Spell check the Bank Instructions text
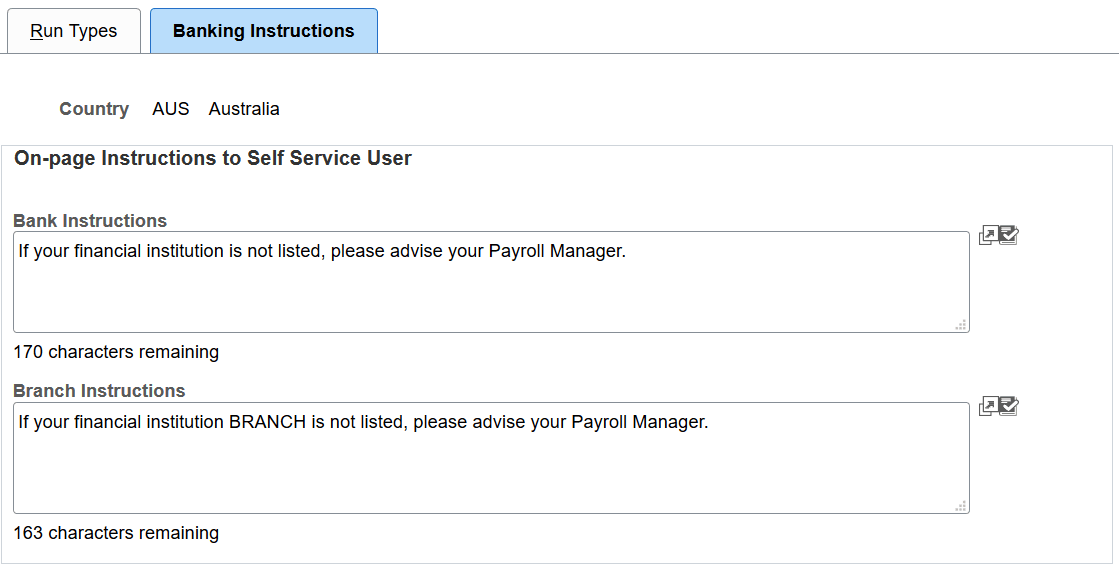The width and height of the screenshot is (1119, 573). (1008, 236)
